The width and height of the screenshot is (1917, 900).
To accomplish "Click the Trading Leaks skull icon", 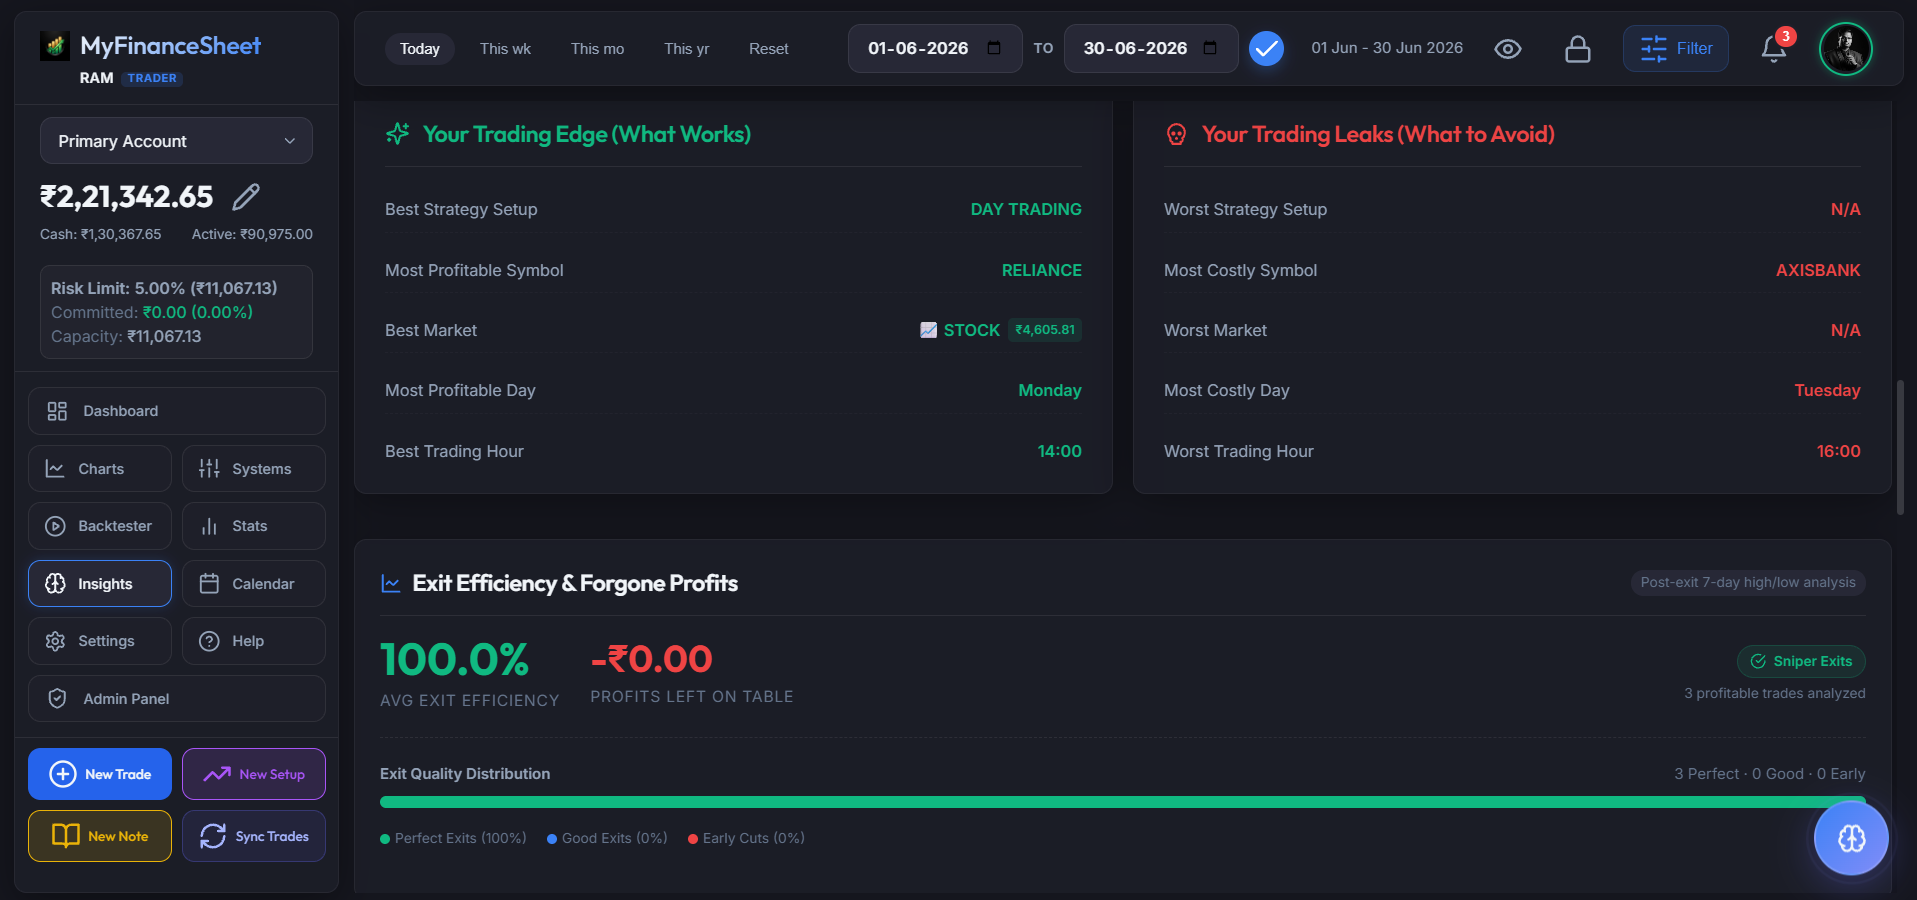I will [x=1177, y=134].
